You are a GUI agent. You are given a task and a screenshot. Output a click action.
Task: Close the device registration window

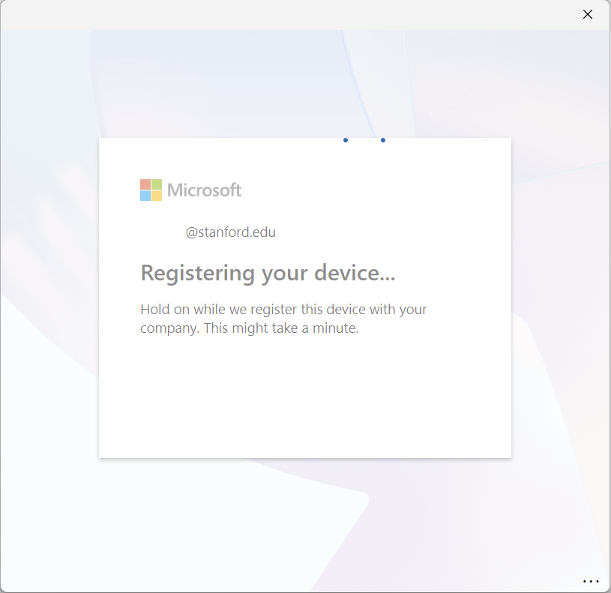[587, 15]
